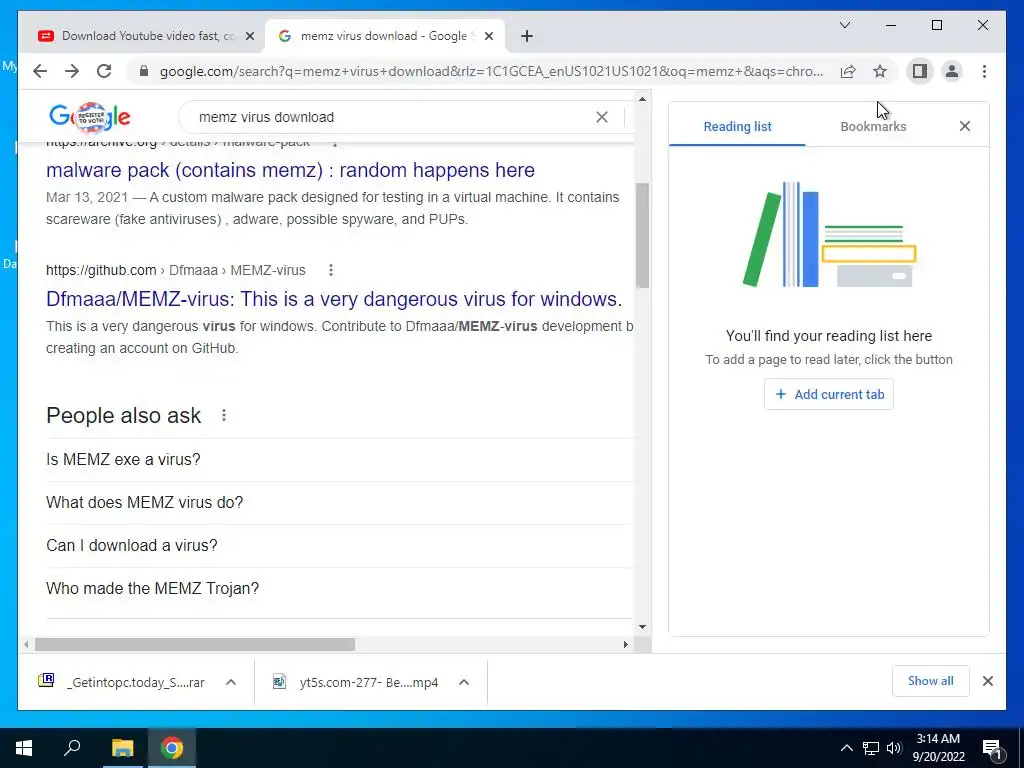1024x768 pixels.
Task: Share this page from address bar
Action: 848,71
